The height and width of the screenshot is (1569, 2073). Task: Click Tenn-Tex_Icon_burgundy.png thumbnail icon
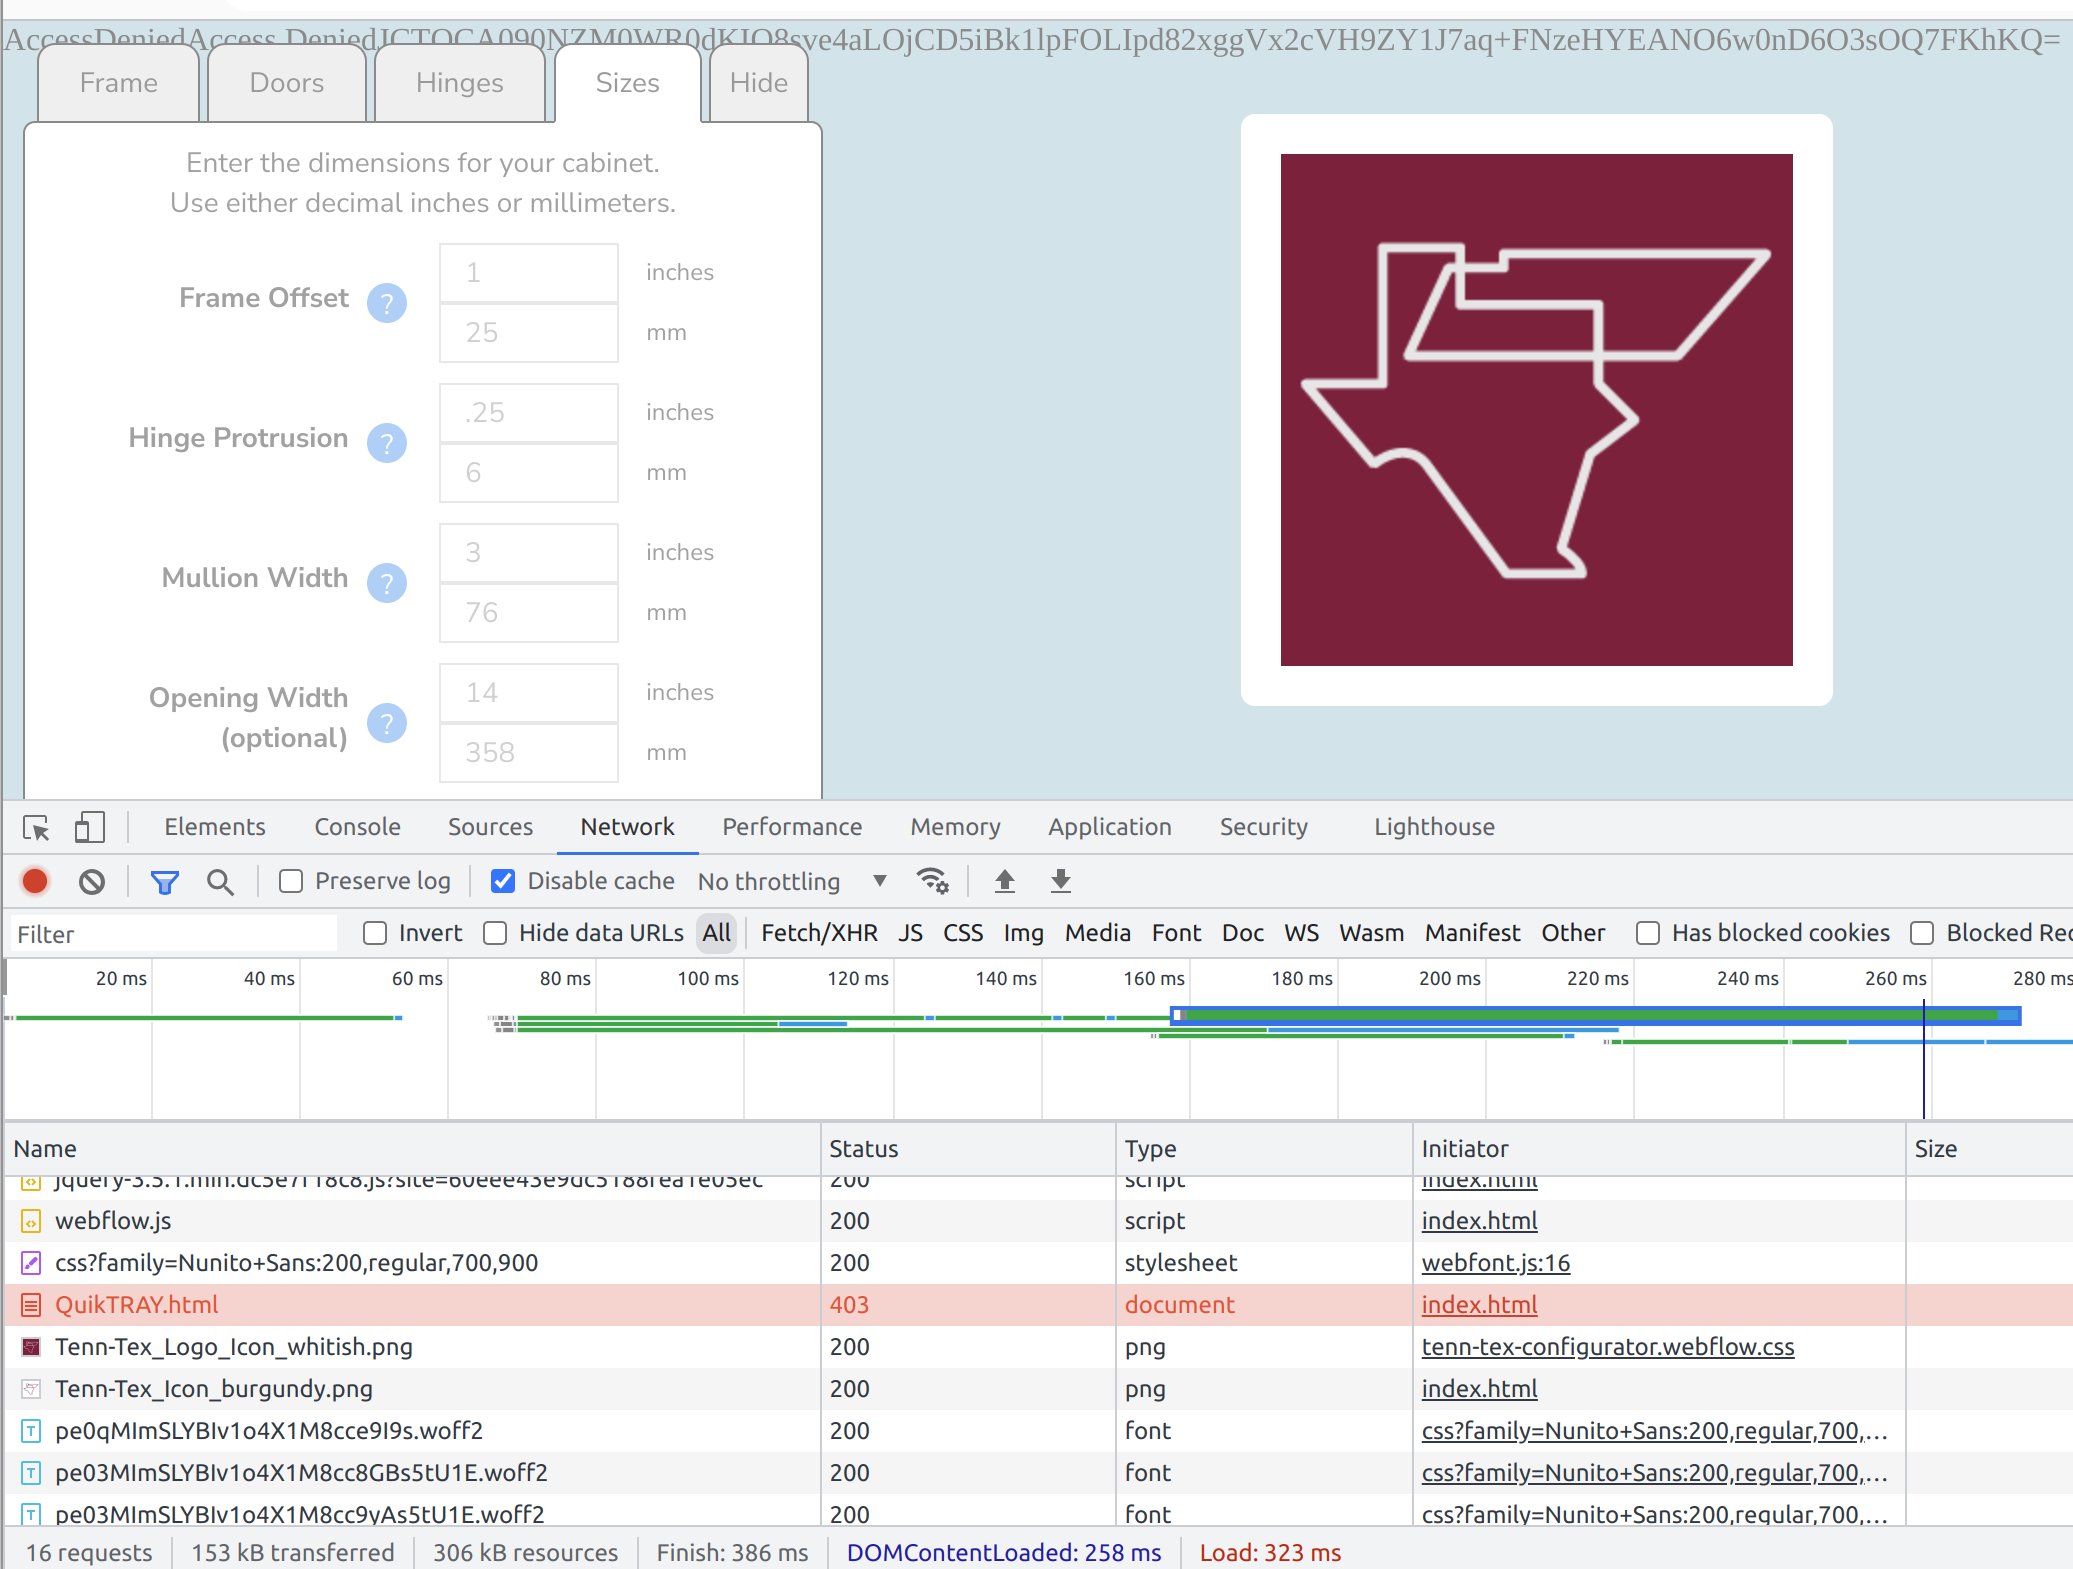(x=31, y=1389)
